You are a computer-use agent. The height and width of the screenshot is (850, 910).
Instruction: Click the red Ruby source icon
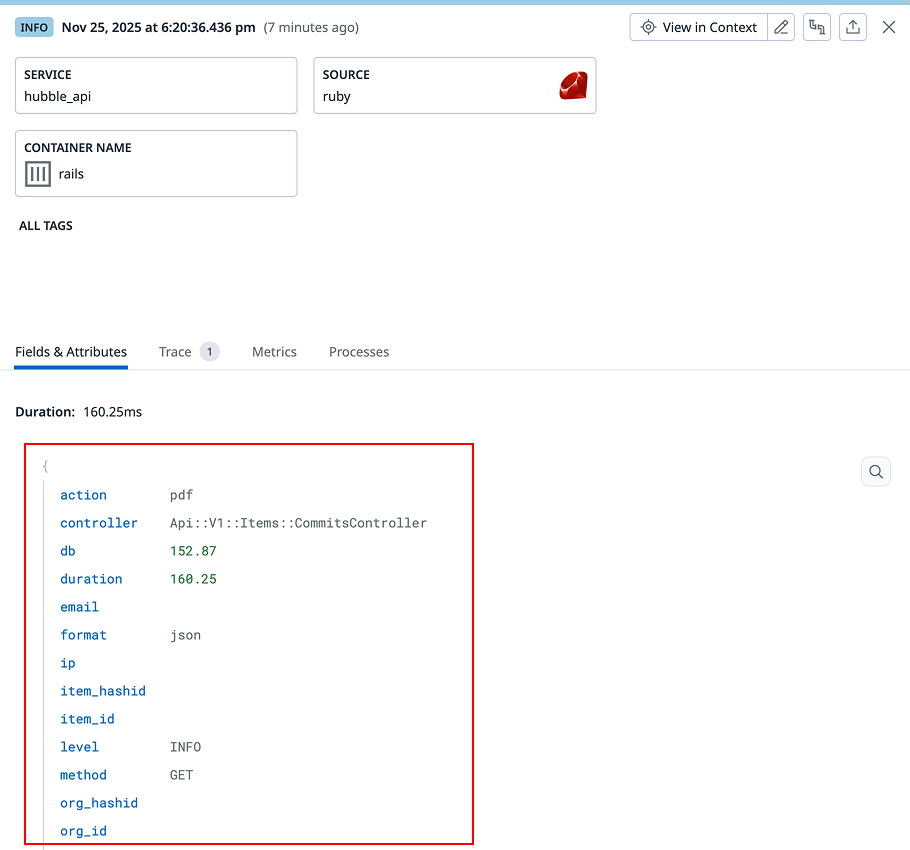[573, 85]
